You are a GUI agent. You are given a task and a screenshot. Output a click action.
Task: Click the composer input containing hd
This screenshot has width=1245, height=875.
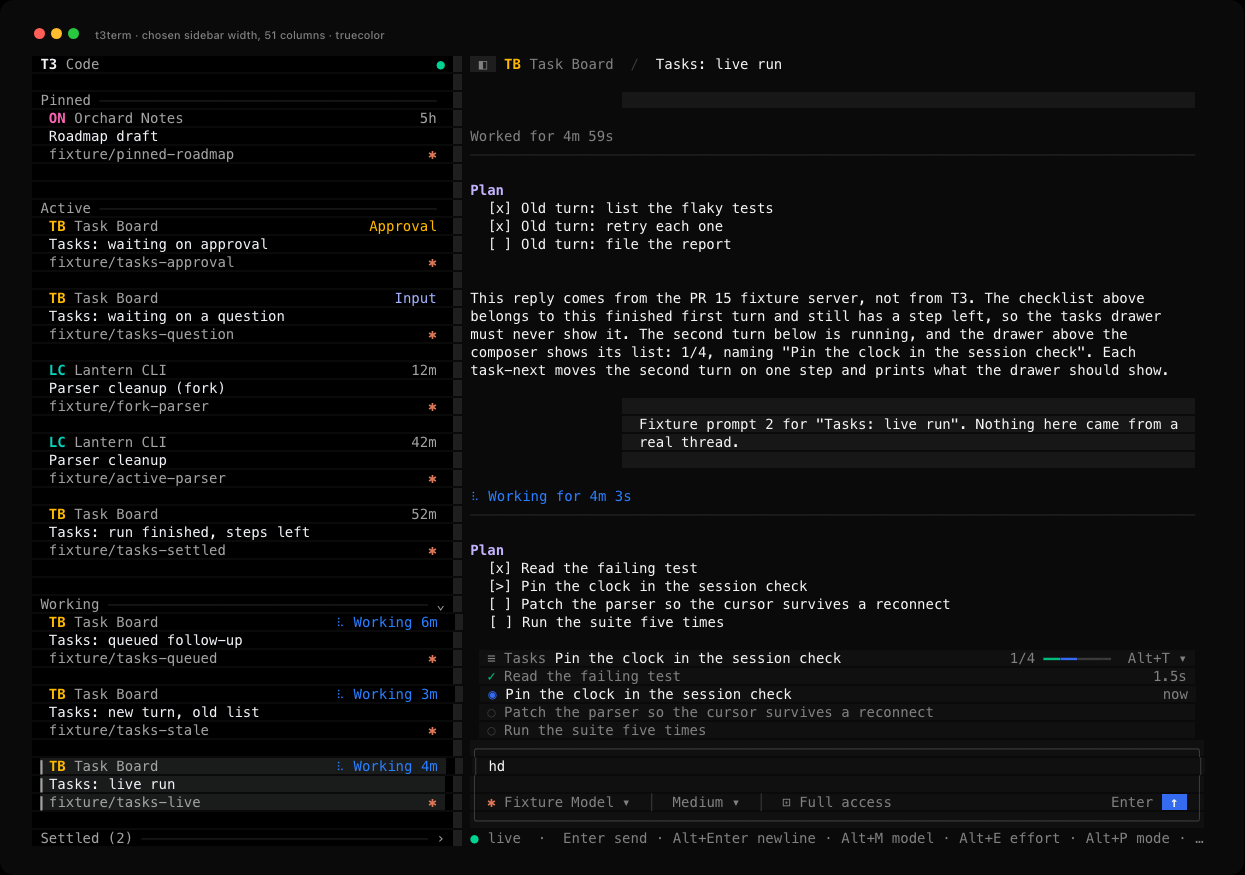[837, 766]
